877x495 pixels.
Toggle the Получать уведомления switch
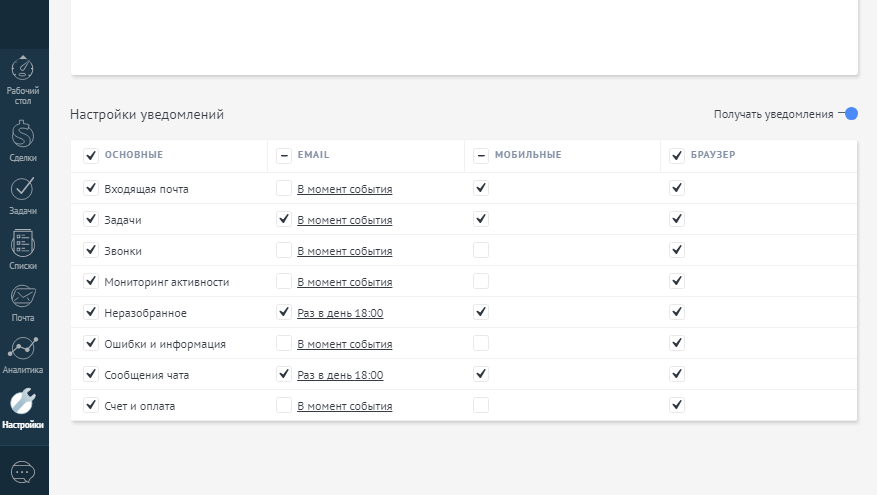tap(848, 114)
